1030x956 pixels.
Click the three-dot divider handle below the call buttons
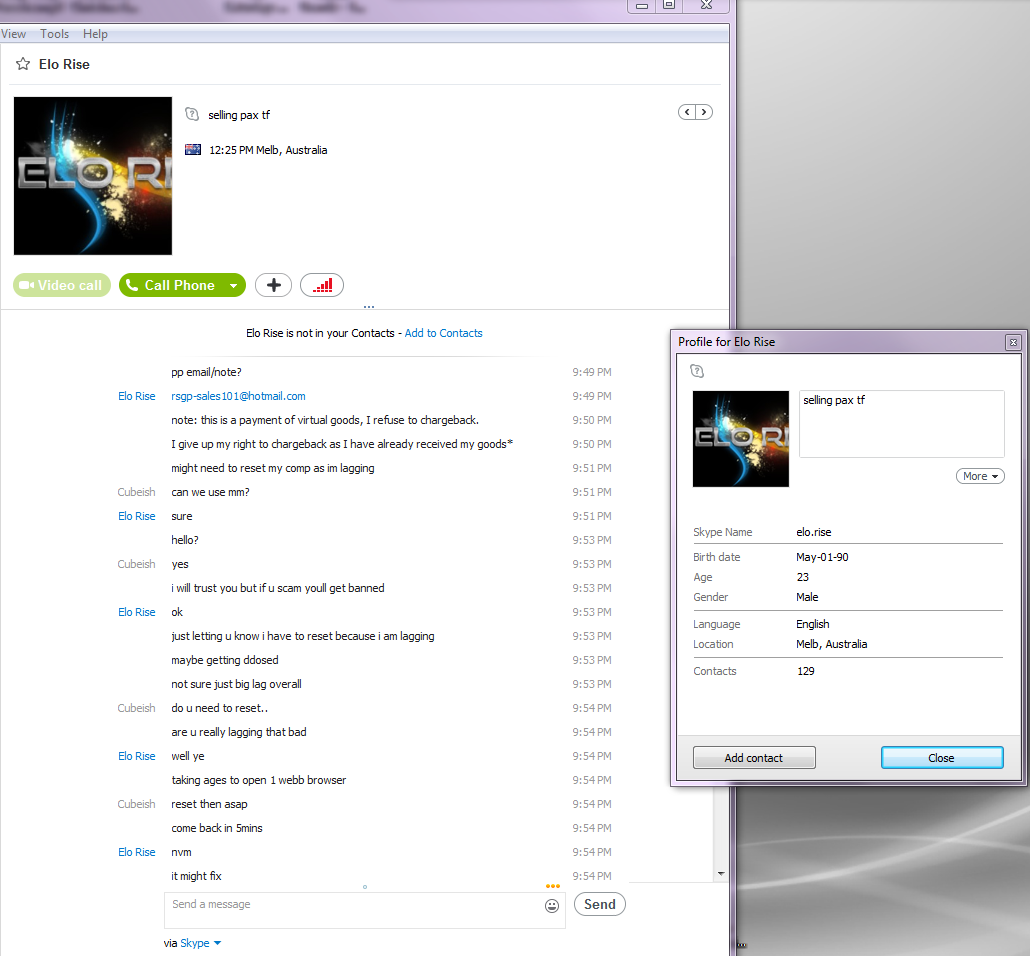click(369, 307)
